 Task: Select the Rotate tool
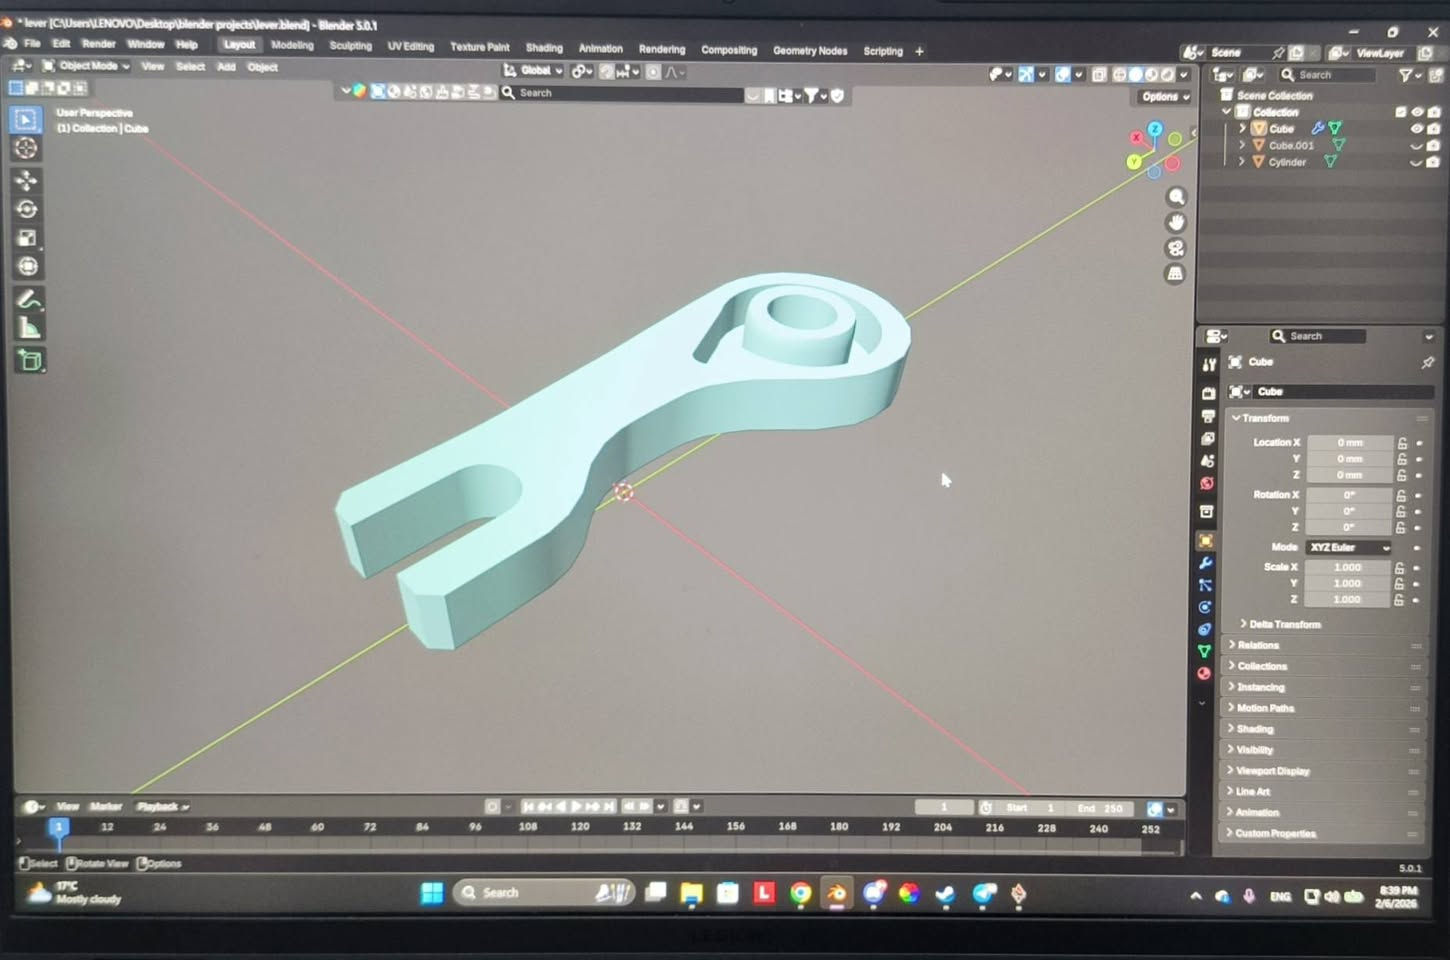[27, 210]
